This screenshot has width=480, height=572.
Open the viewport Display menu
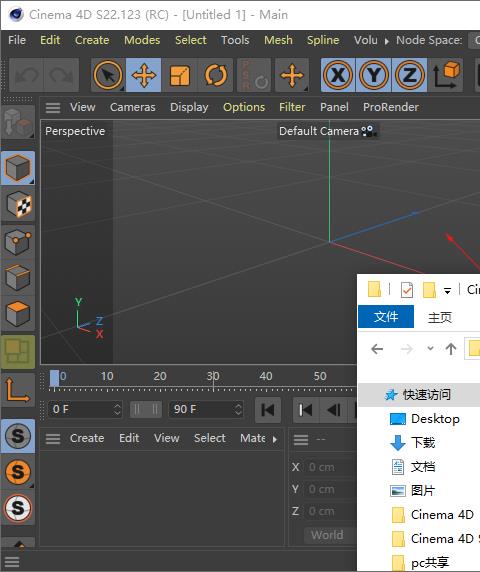coord(189,107)
